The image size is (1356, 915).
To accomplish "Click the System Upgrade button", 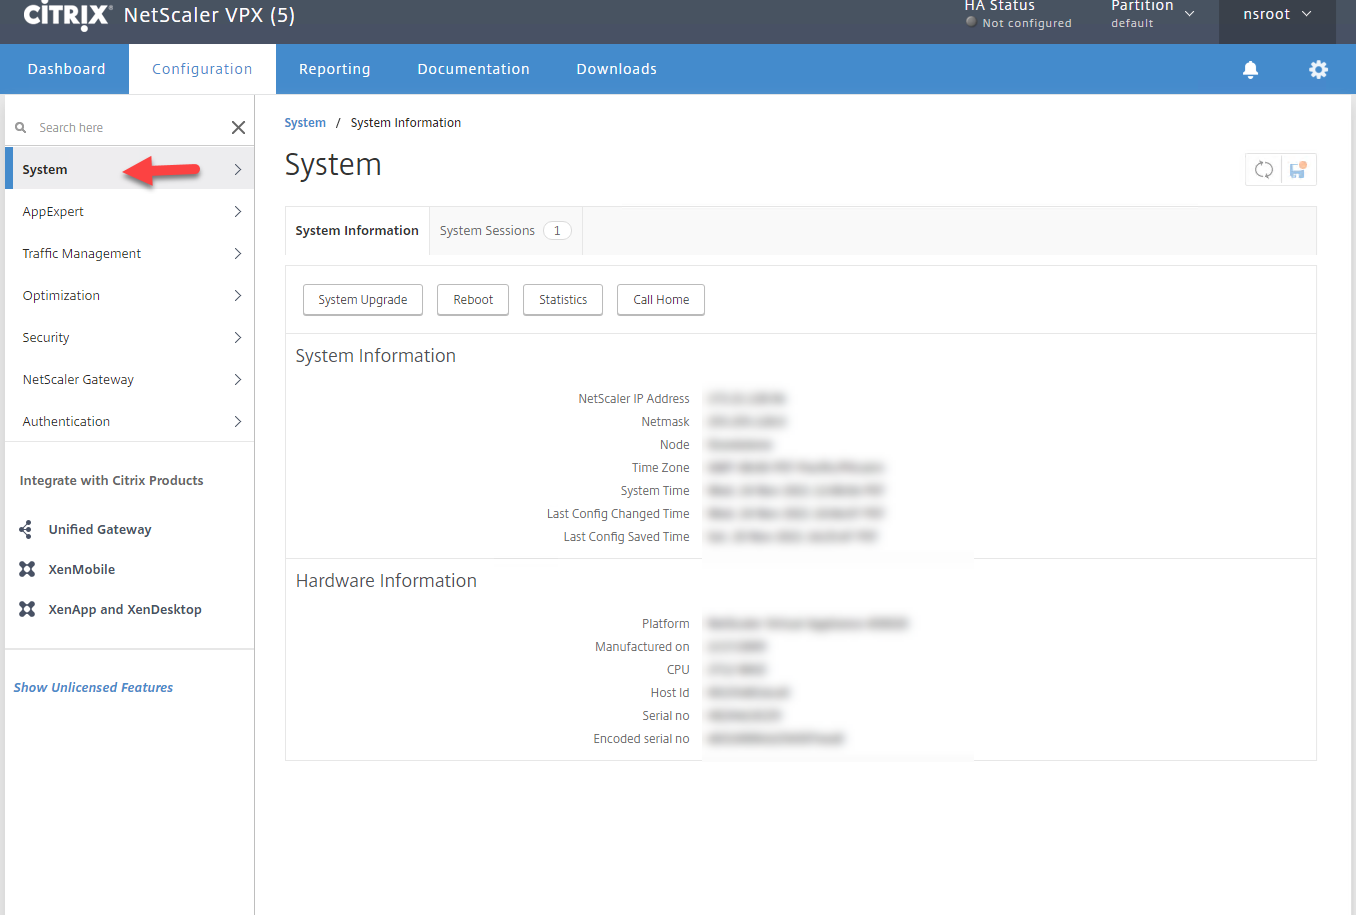I will click(362, 300).
